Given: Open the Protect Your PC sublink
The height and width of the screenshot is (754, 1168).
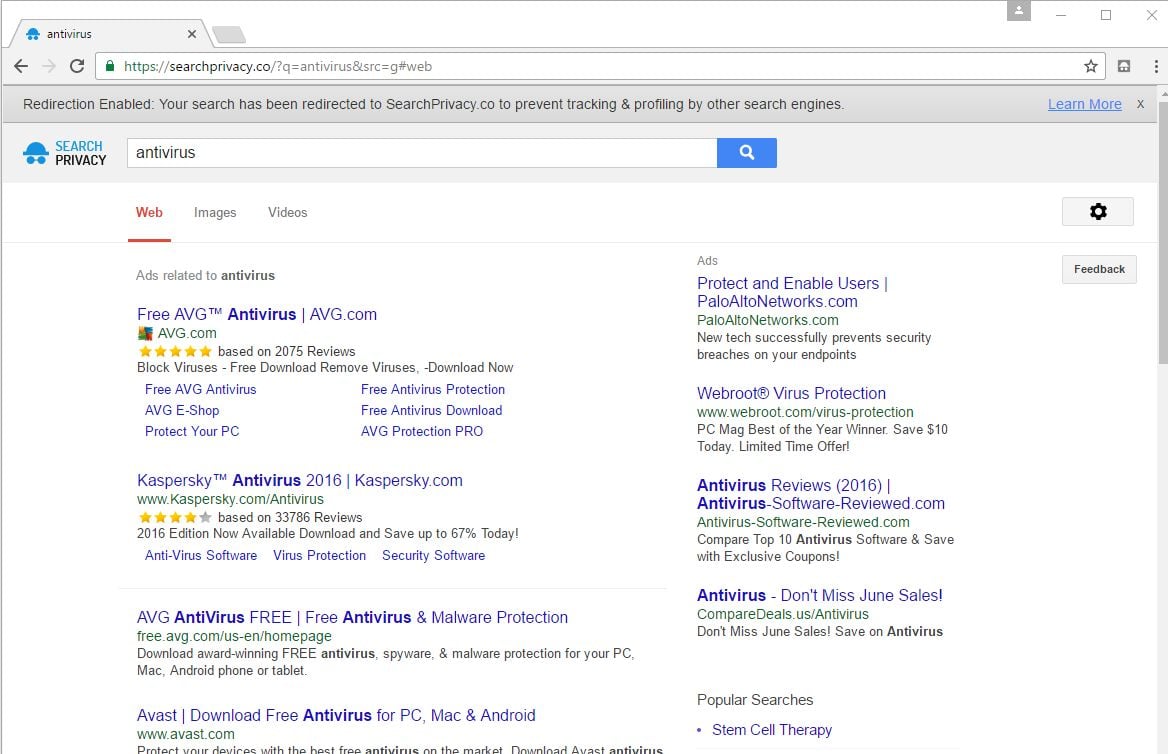Looking at the screenshot, I should click(192, 431).
